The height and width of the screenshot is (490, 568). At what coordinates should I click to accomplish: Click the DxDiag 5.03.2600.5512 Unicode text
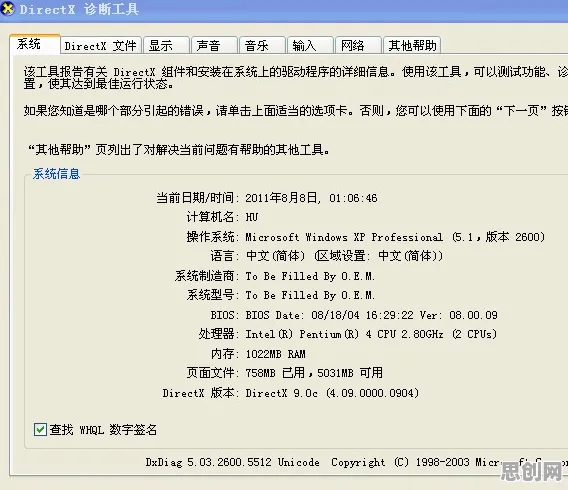pos(233,462)
